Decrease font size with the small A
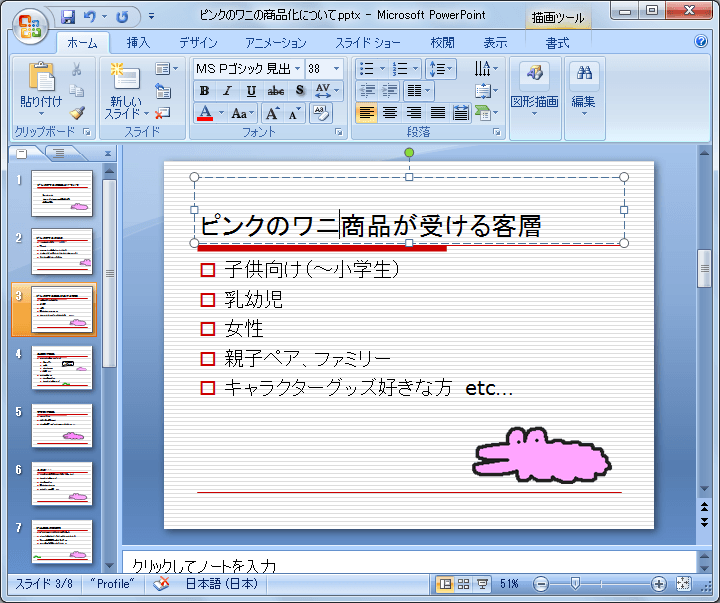Viewport: 720px width, 603px height. click(x=294, y=113)
